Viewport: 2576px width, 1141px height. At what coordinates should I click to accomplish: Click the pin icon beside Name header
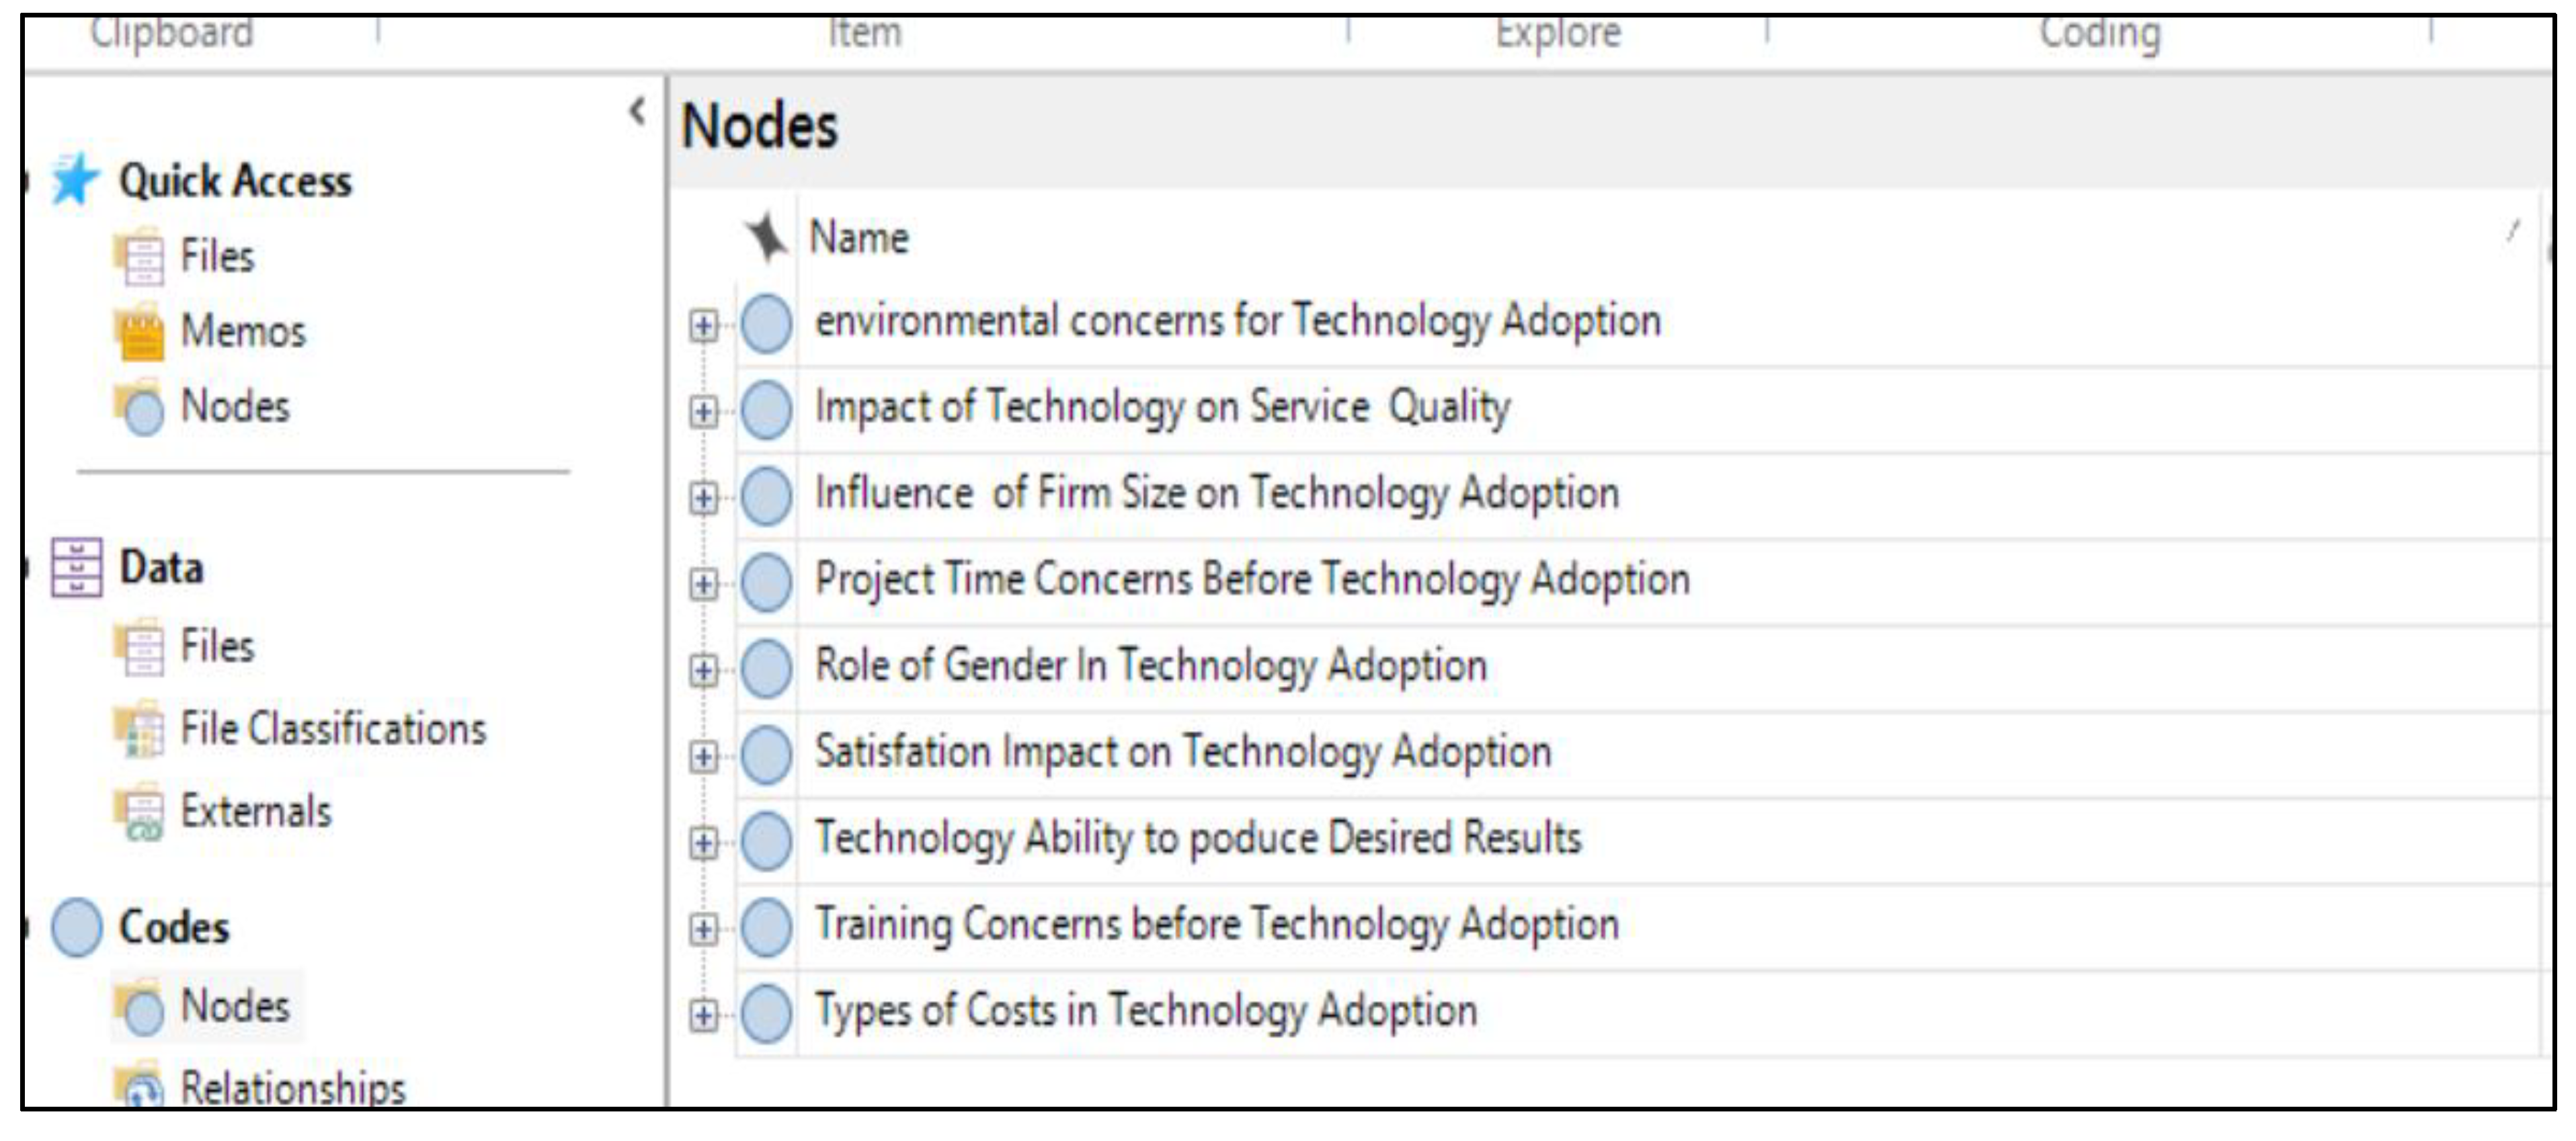tap(767, 238)
